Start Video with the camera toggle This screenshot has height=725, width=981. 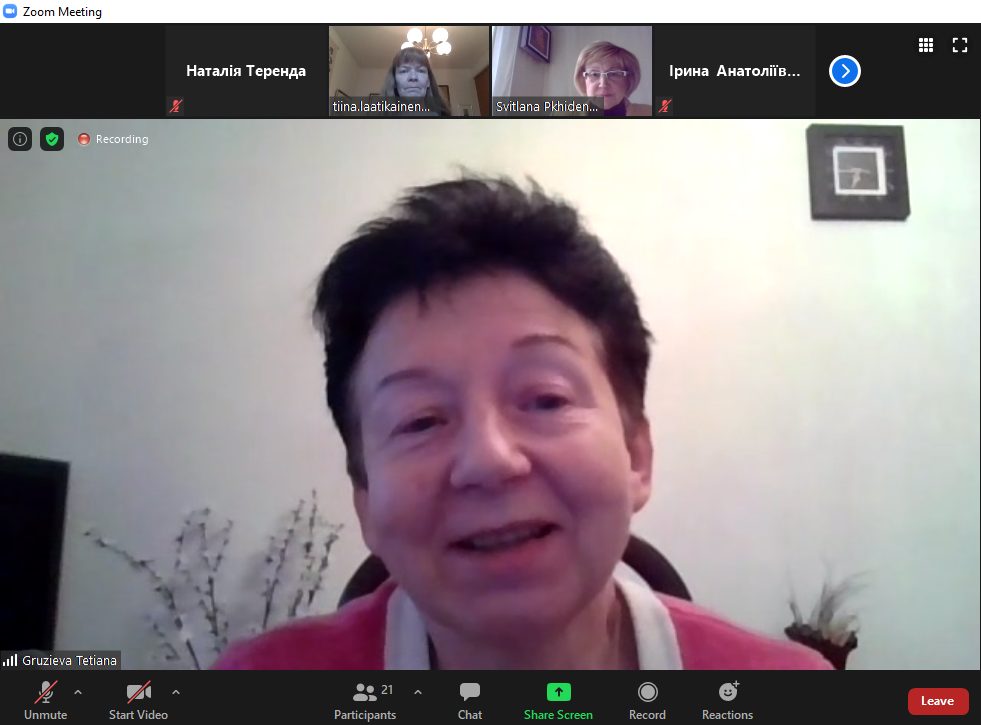(138, 700)
